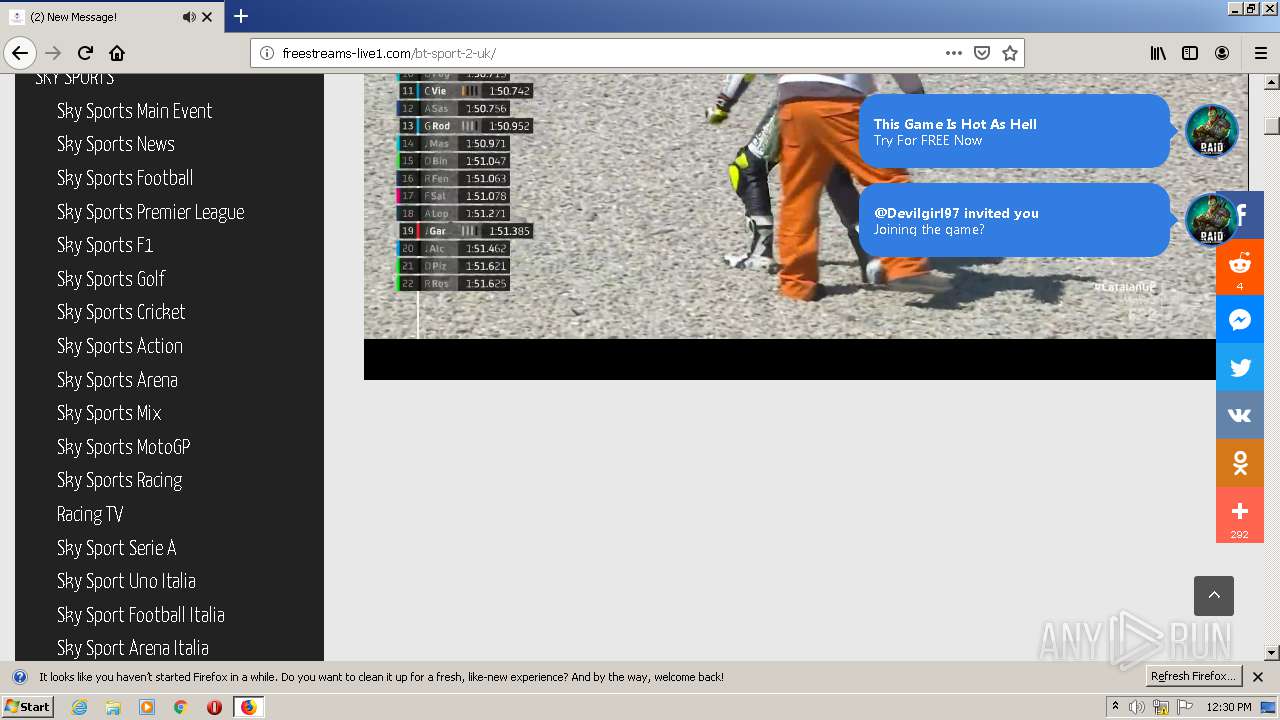This screenshot has width=1280, height=720.
Task: Click the page vertical scrollbar down arrow
Action: pos(1272,653)
